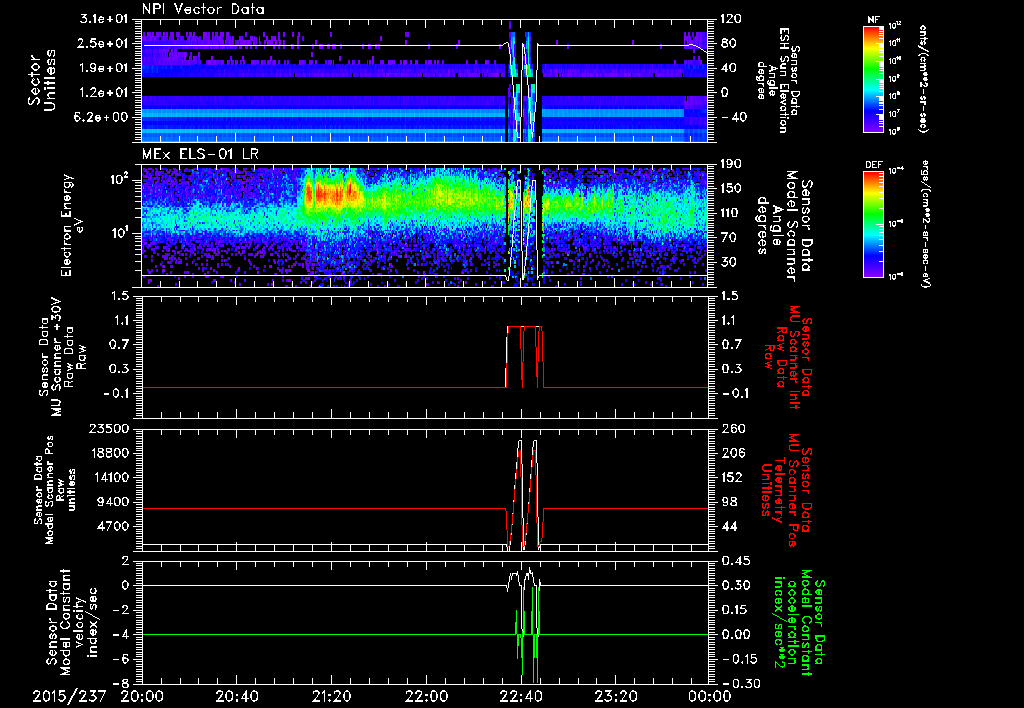Click the 'cnts/(cm**2-sr-sec)' units label

(x=923, y=78)
